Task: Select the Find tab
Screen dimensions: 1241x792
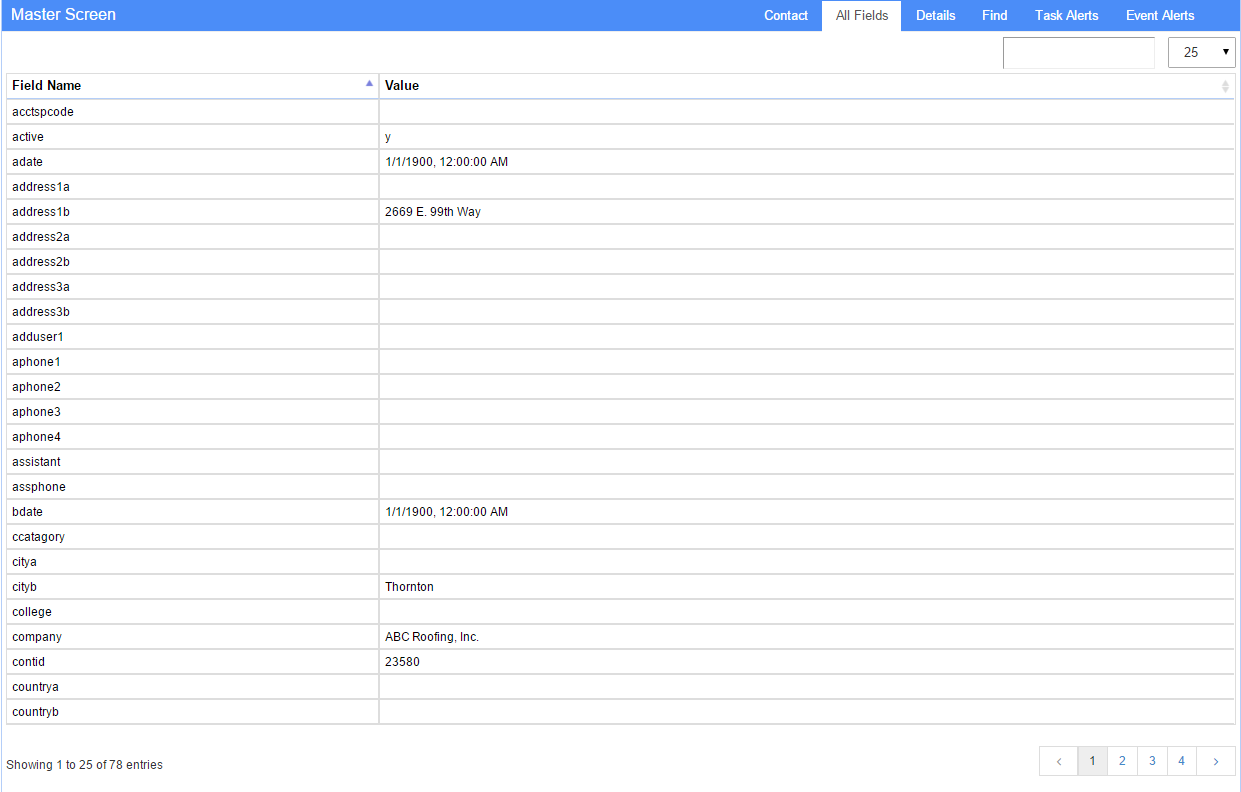Action: point(994,16)
